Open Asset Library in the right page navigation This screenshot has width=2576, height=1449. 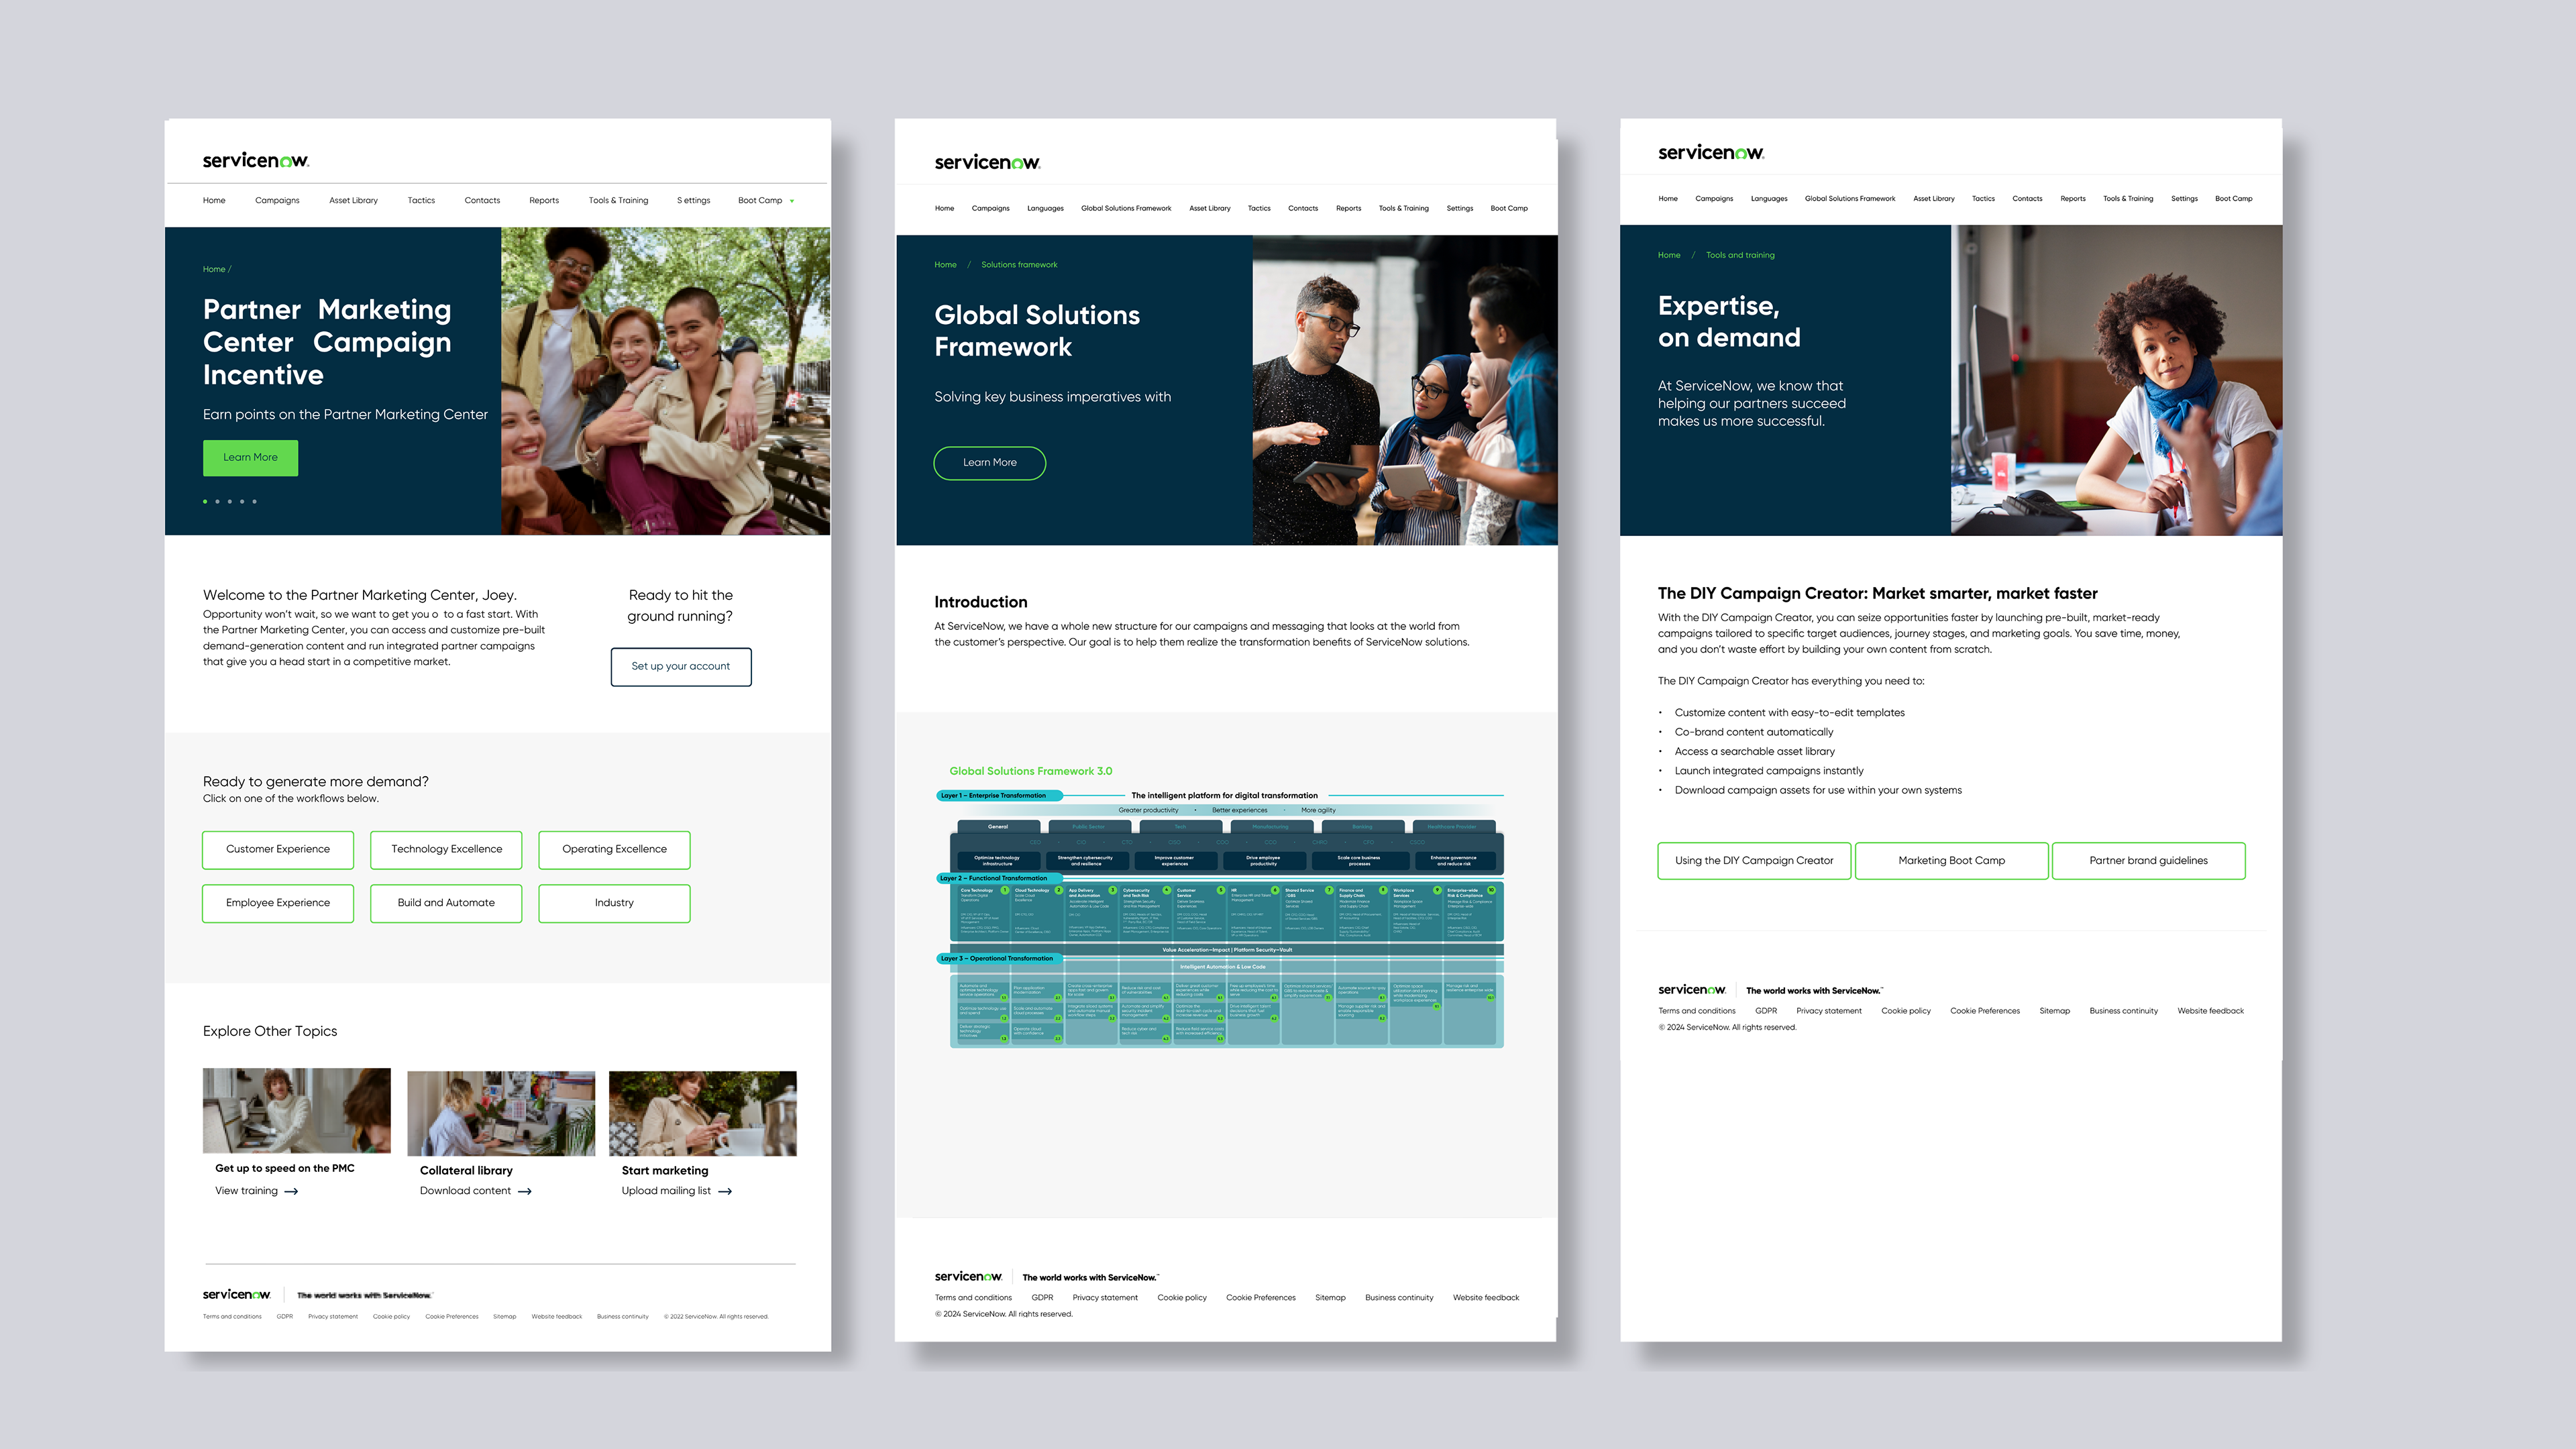[x=1934, y=198]
